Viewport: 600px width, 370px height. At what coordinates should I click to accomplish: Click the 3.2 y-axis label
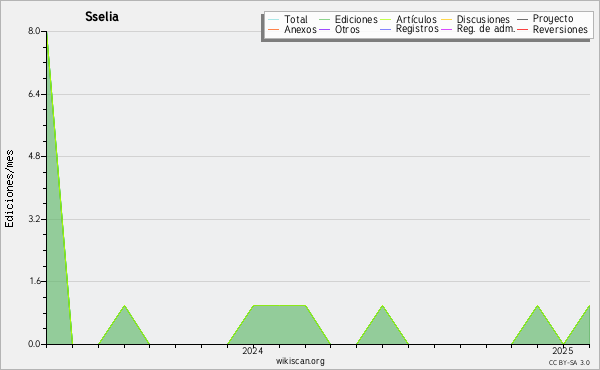tap(34, 219)
